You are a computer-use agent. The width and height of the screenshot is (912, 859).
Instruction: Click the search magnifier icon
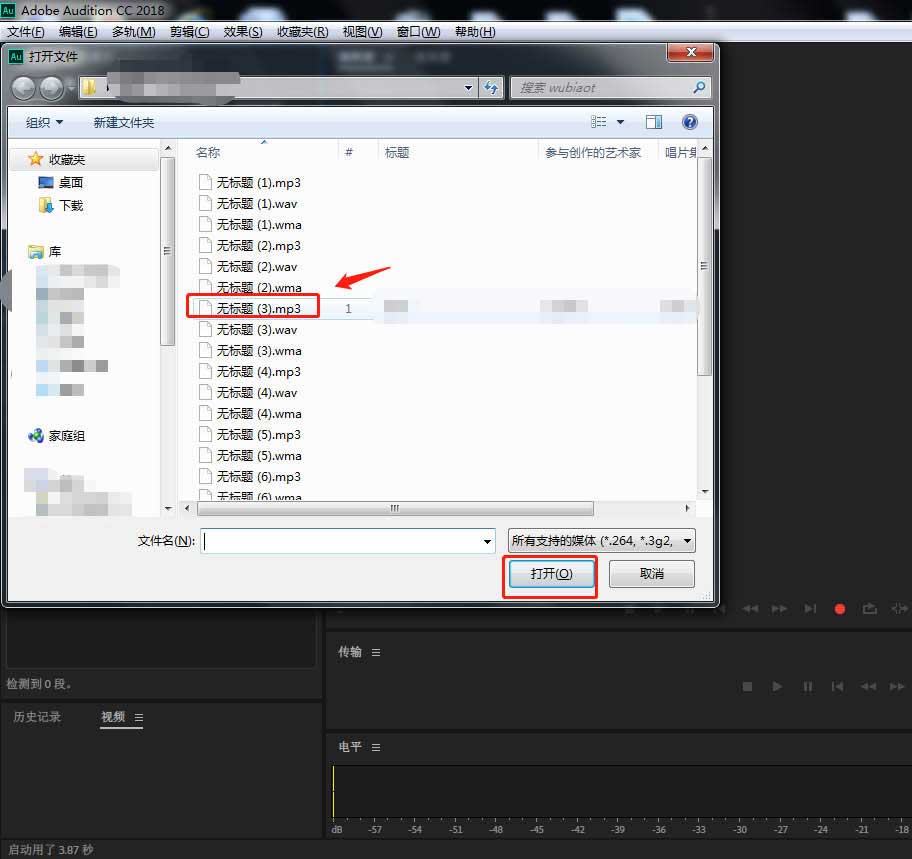pos(699,88)
